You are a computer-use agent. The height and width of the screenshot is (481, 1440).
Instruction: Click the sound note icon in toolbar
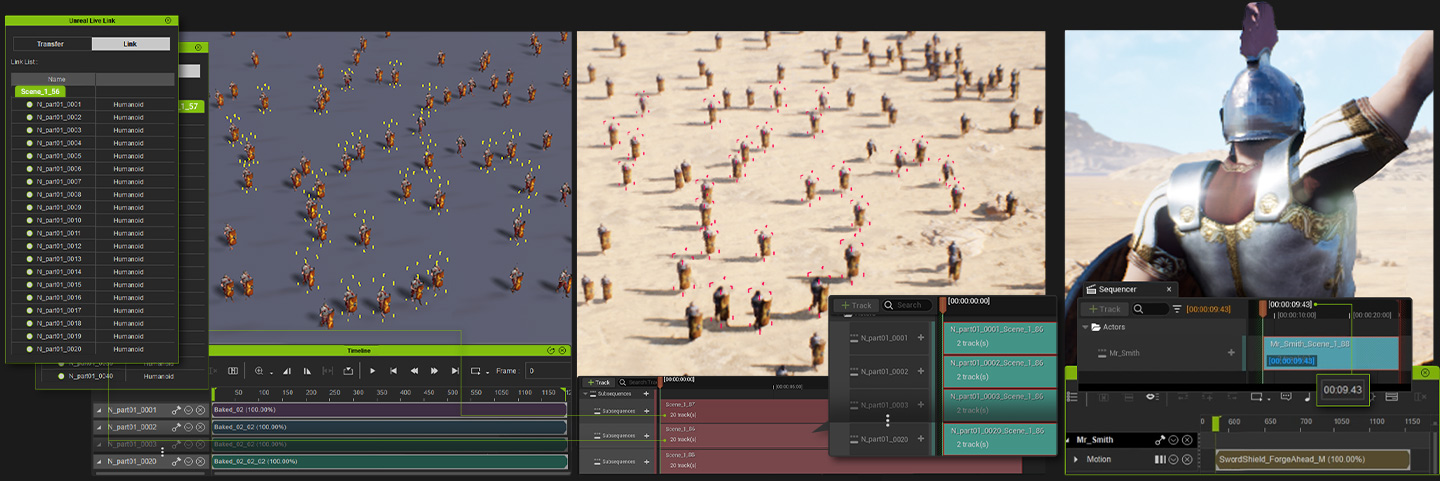pos(1307,397)
